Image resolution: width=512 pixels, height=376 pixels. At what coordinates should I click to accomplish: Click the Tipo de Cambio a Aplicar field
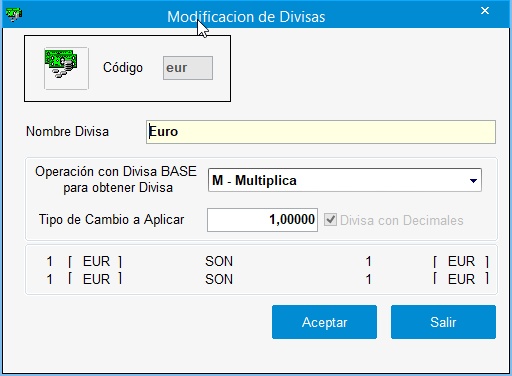pyautogui.click(x=262, y=220)
